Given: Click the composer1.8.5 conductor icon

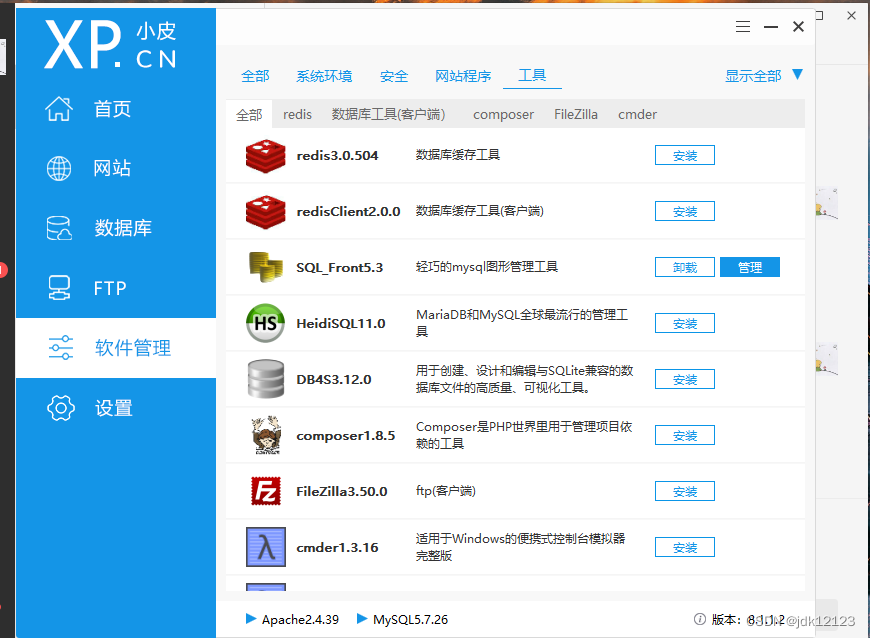Looking at the screenshot, I should pos(266,436).
